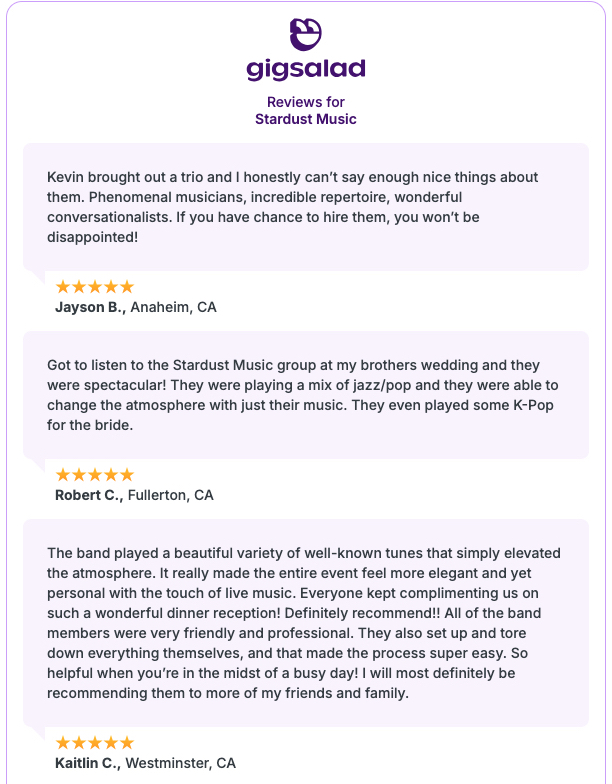Click the third star of Jayson B.'s rating
The height and width of the screenshot is (784, 612).
pos(95,287)
